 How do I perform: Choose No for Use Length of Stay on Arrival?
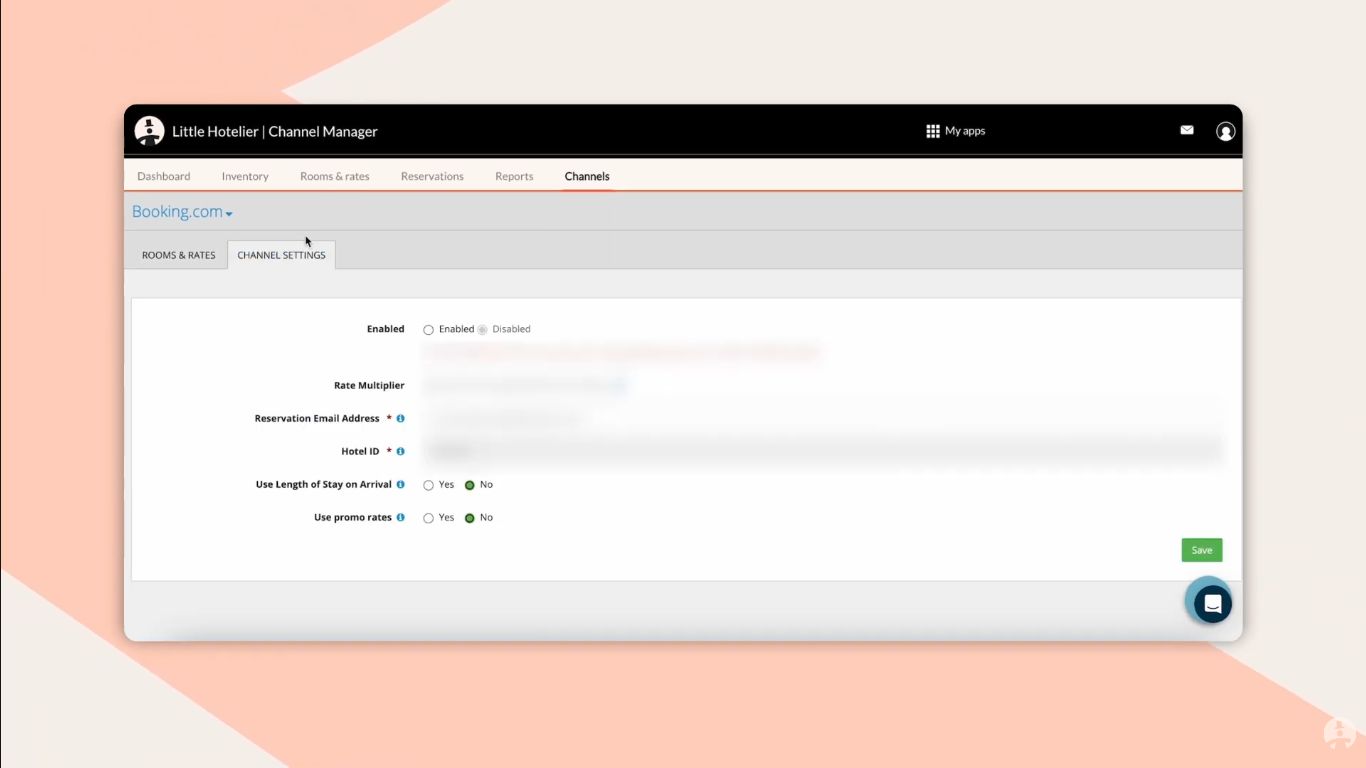coord(470,485)
